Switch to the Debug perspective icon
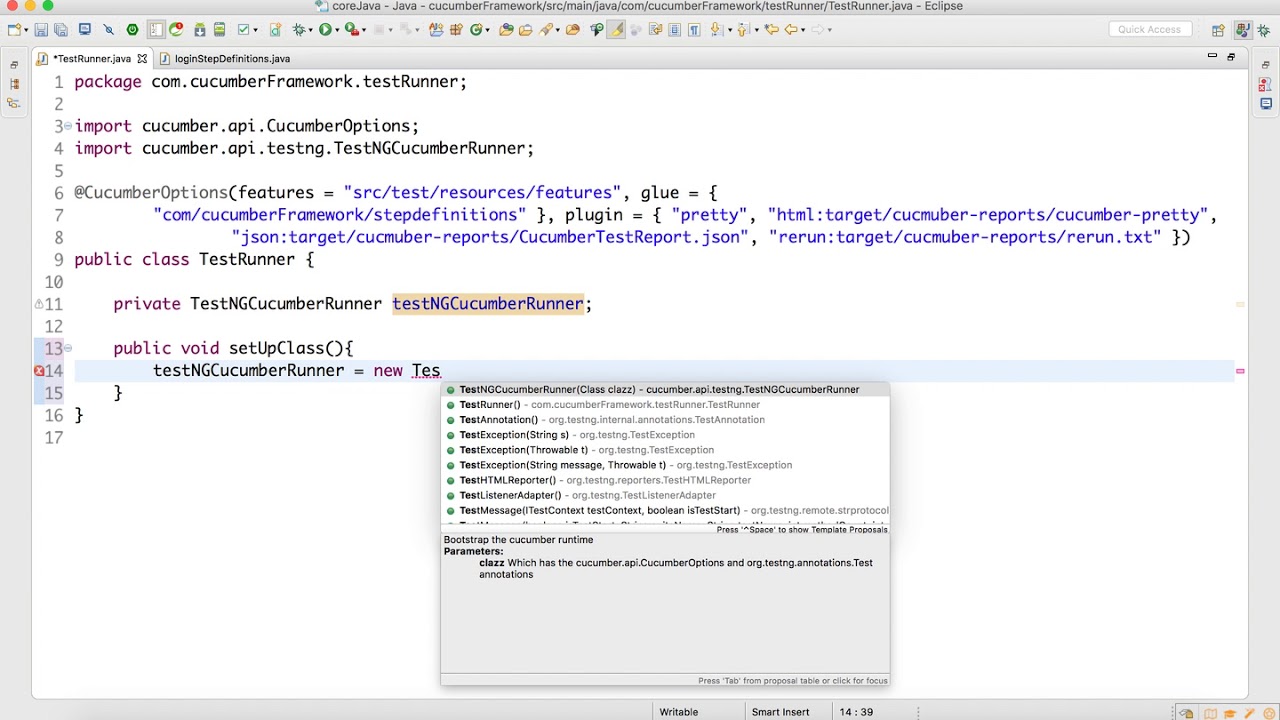The height and width of the screenshot is (720, 1280). (1263, 30)
